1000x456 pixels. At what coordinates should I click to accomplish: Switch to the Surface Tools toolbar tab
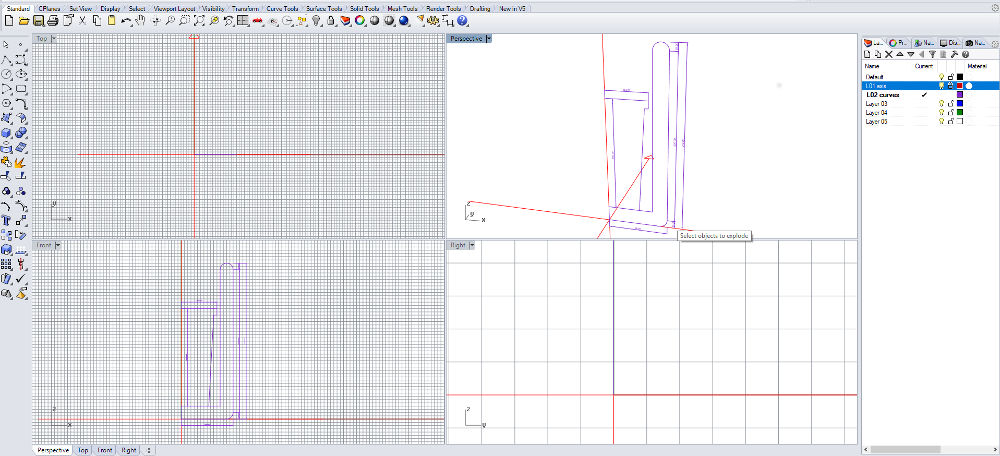coord(324,8)
